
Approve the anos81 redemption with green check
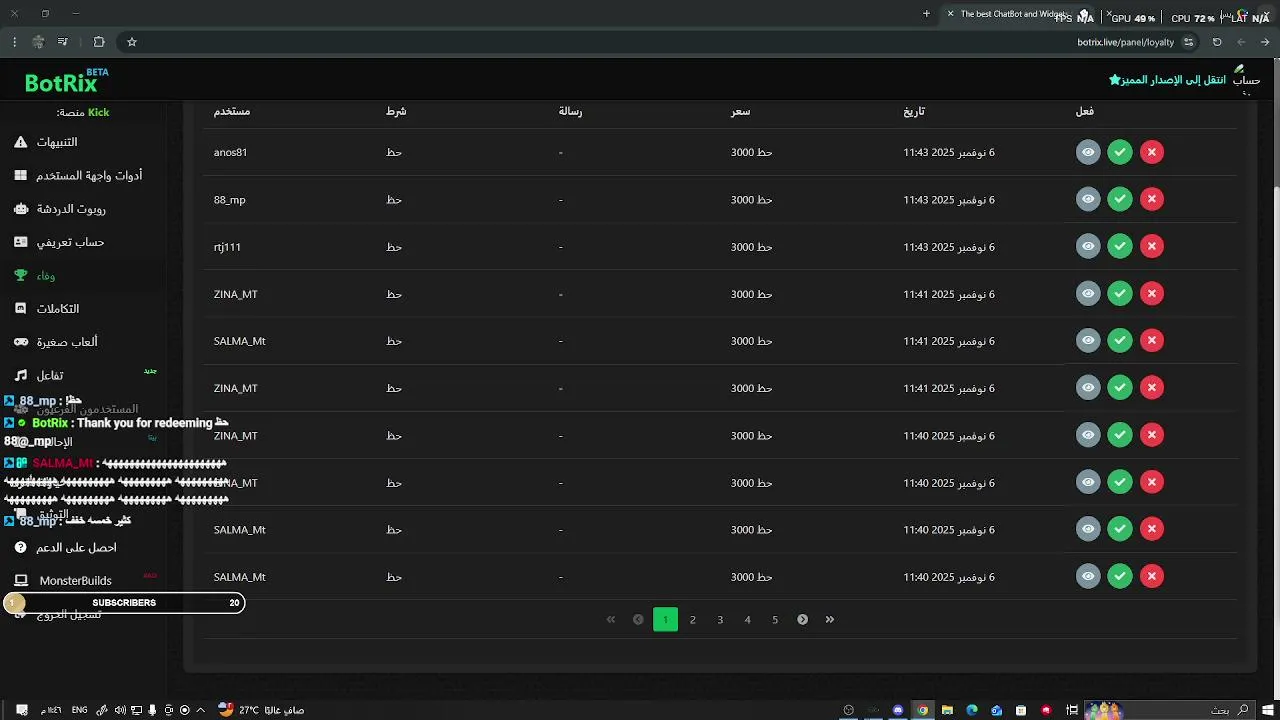[1120, 152]
